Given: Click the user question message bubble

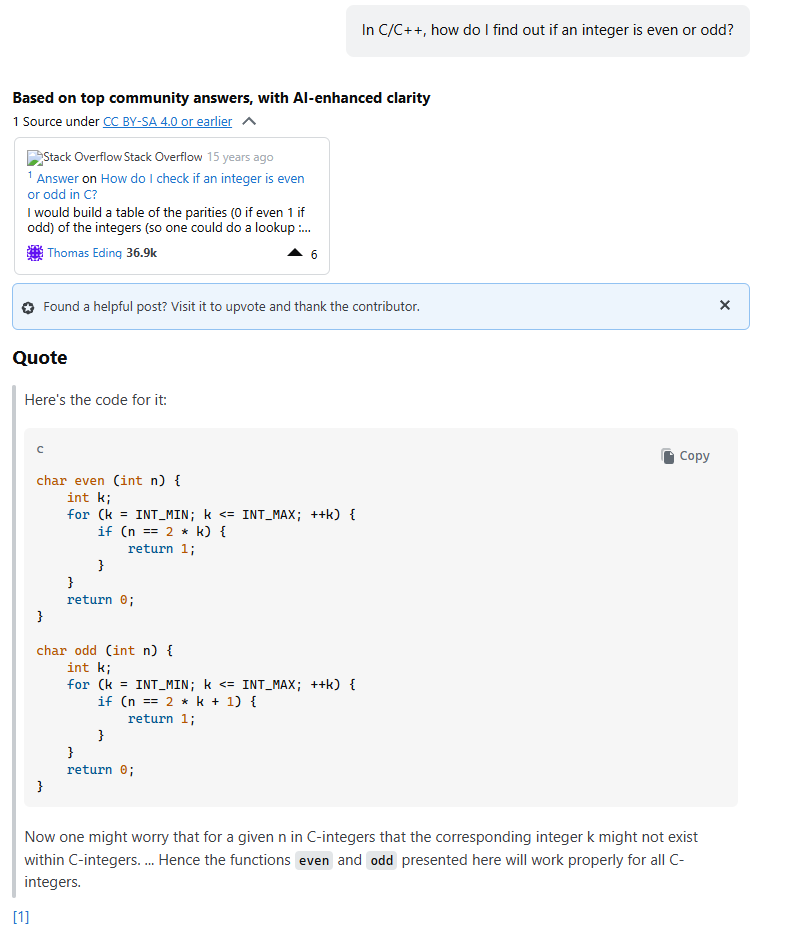Looking at the screenshot, I should tap(547, 30).
